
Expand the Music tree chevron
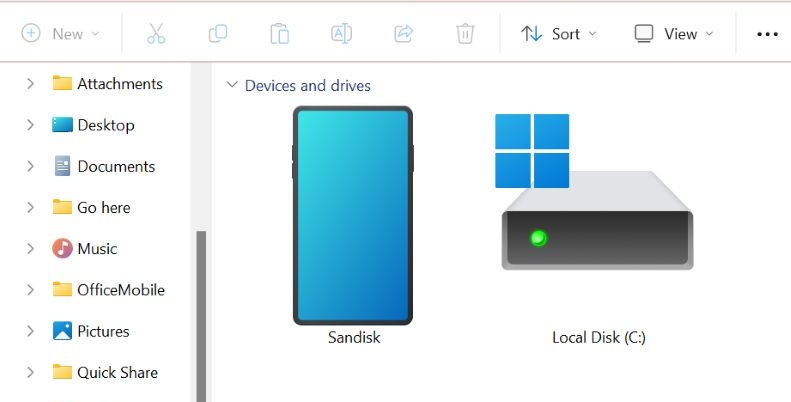pos(30,249)
